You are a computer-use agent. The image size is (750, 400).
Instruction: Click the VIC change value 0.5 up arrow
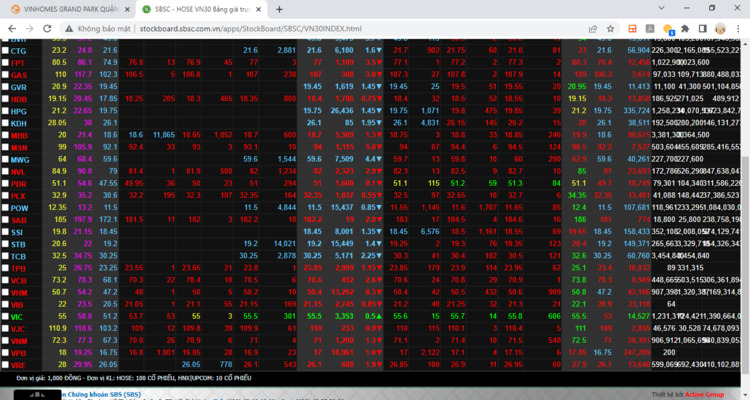pos(372,316)
